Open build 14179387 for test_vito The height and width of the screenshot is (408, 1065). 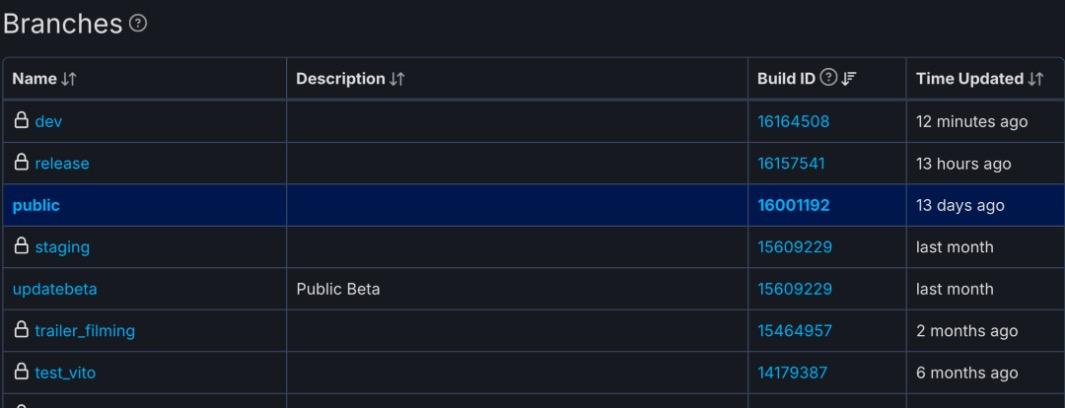[791, 373]
